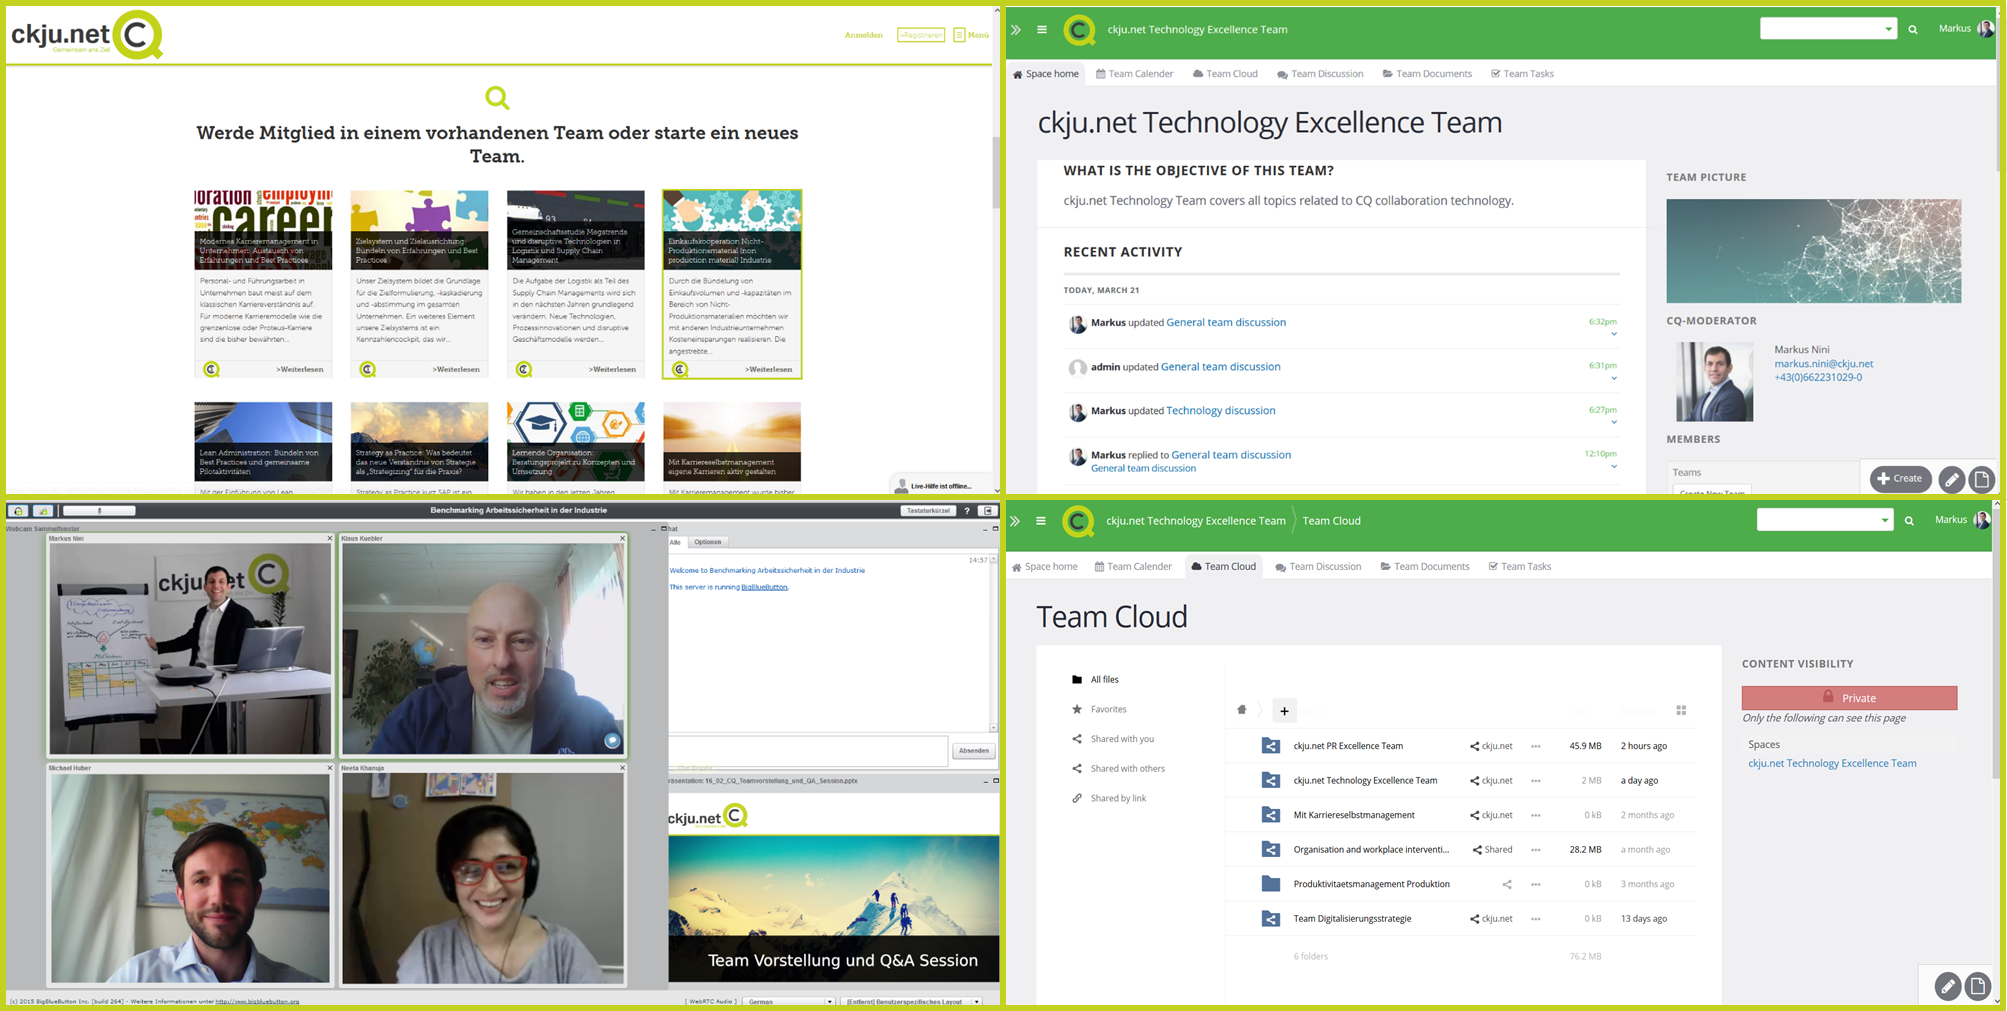Expand the 6:32pm activity entry chevron
This screenshot has height=1011, width=2007.
(x=1613, y=334)
